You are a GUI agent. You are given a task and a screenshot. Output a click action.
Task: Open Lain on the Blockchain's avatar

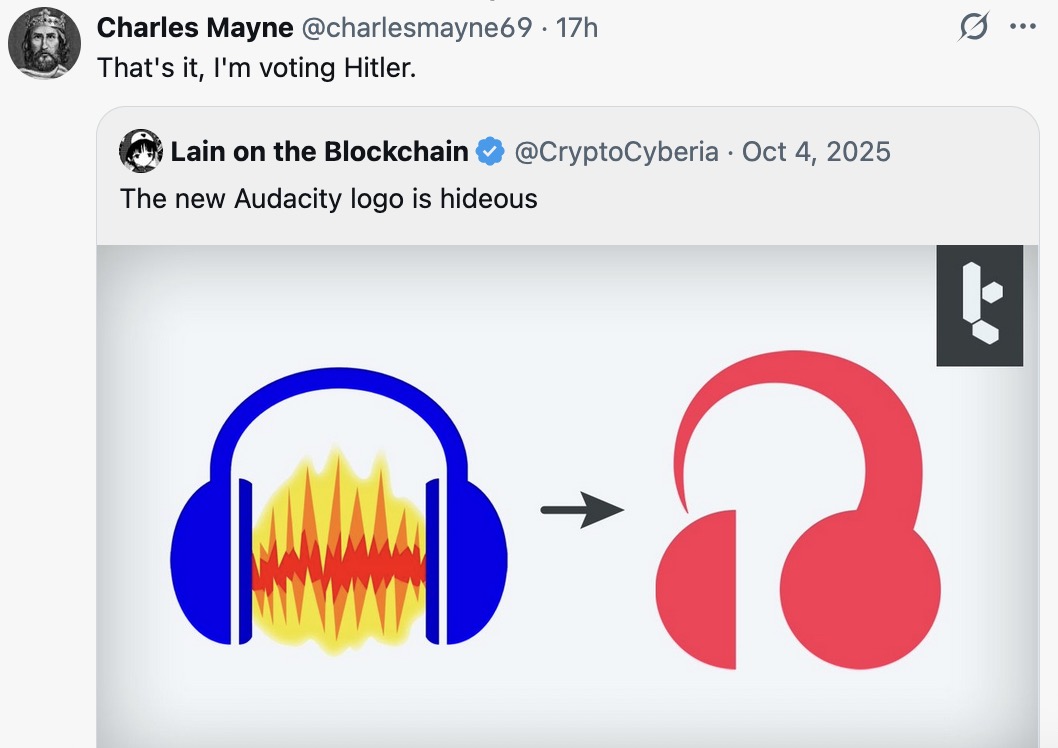(140, 151)
